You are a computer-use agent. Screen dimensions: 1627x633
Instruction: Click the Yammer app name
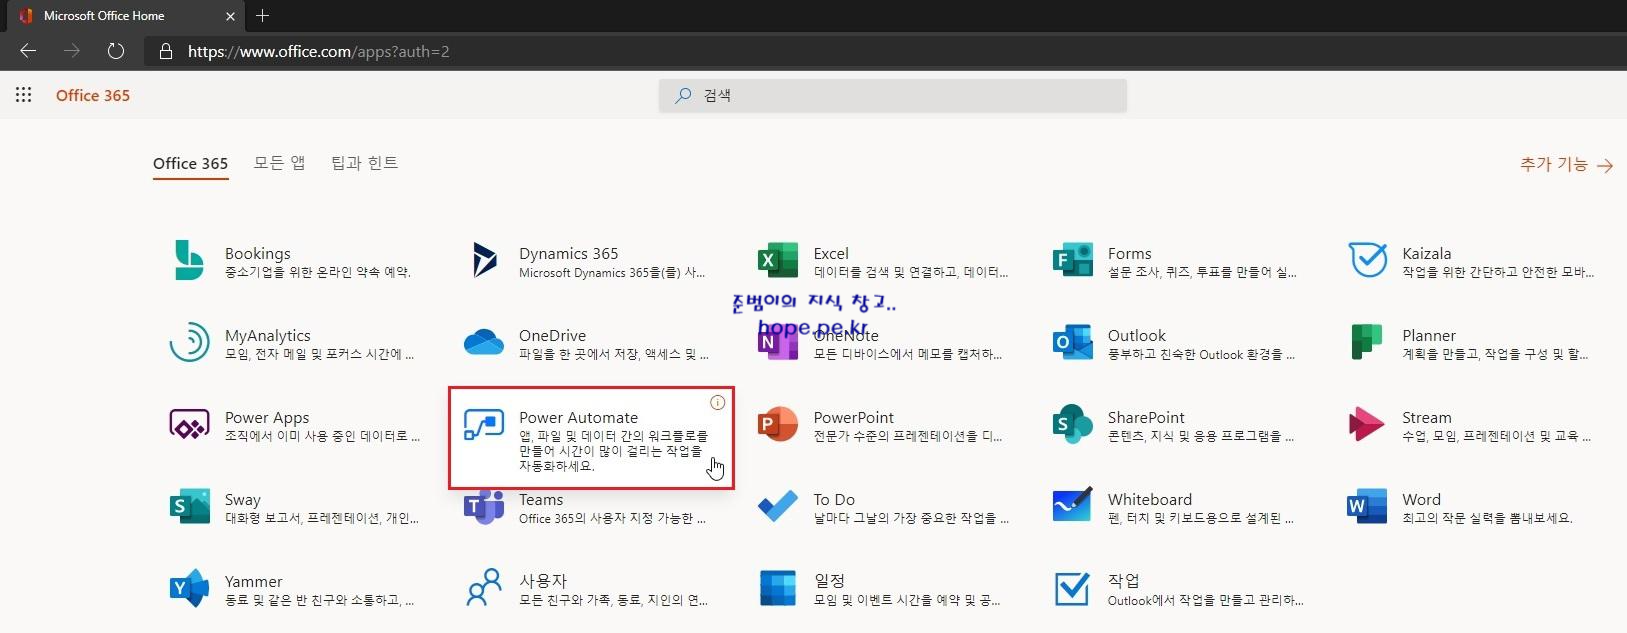tap(254, 581)
